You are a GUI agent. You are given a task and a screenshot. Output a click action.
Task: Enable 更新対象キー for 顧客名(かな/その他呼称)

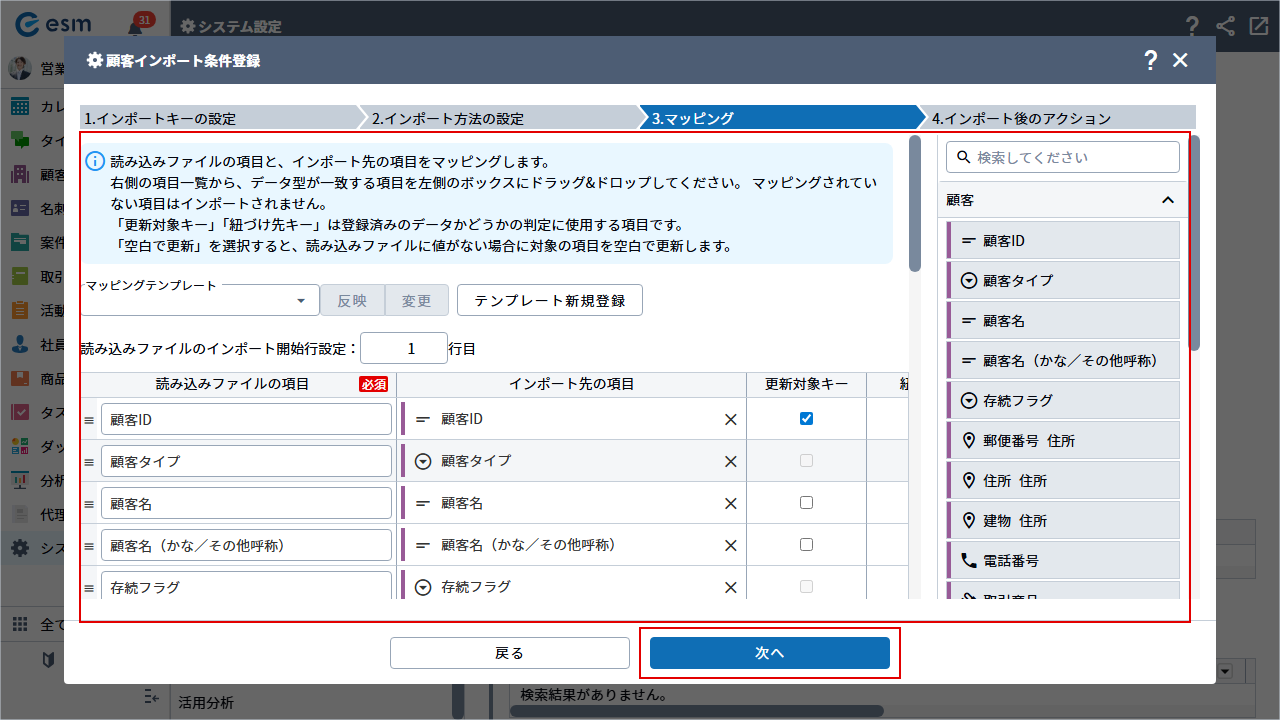(806, 545)
